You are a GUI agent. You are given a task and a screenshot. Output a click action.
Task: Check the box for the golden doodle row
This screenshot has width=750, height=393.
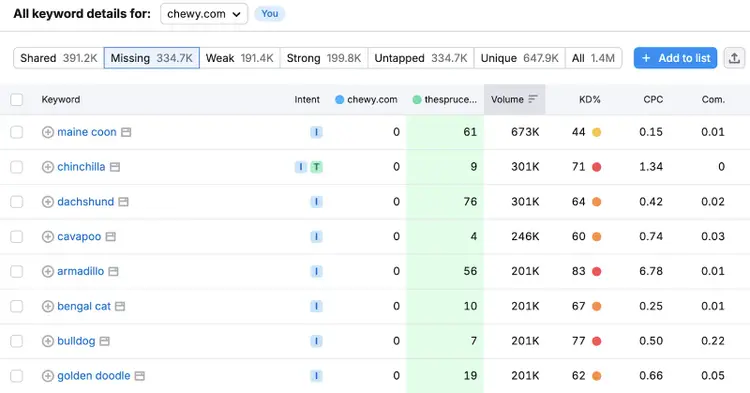coord(17,376)
